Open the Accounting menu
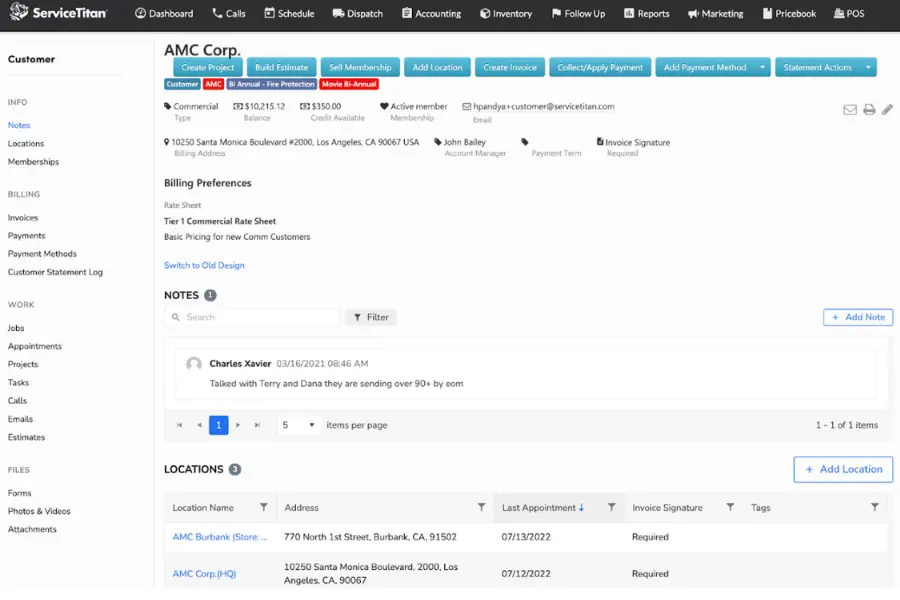Image resolution: width=900 pixels, height=600 pixels. click(x=431, y=13)
